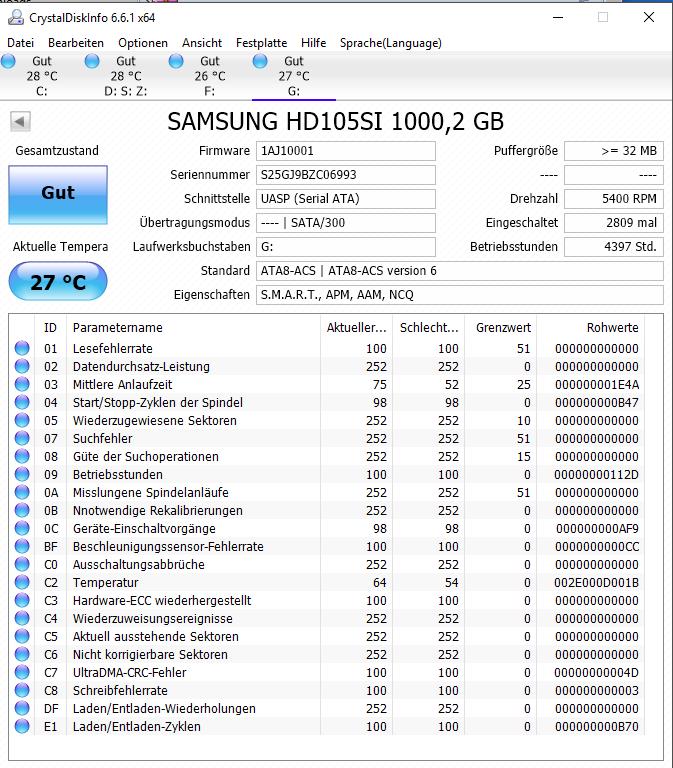Click the Eigenschaften field S.M.A.R.T., APM, AAM, NCQ
Screen dimensions: 673x768
point(460,295)
